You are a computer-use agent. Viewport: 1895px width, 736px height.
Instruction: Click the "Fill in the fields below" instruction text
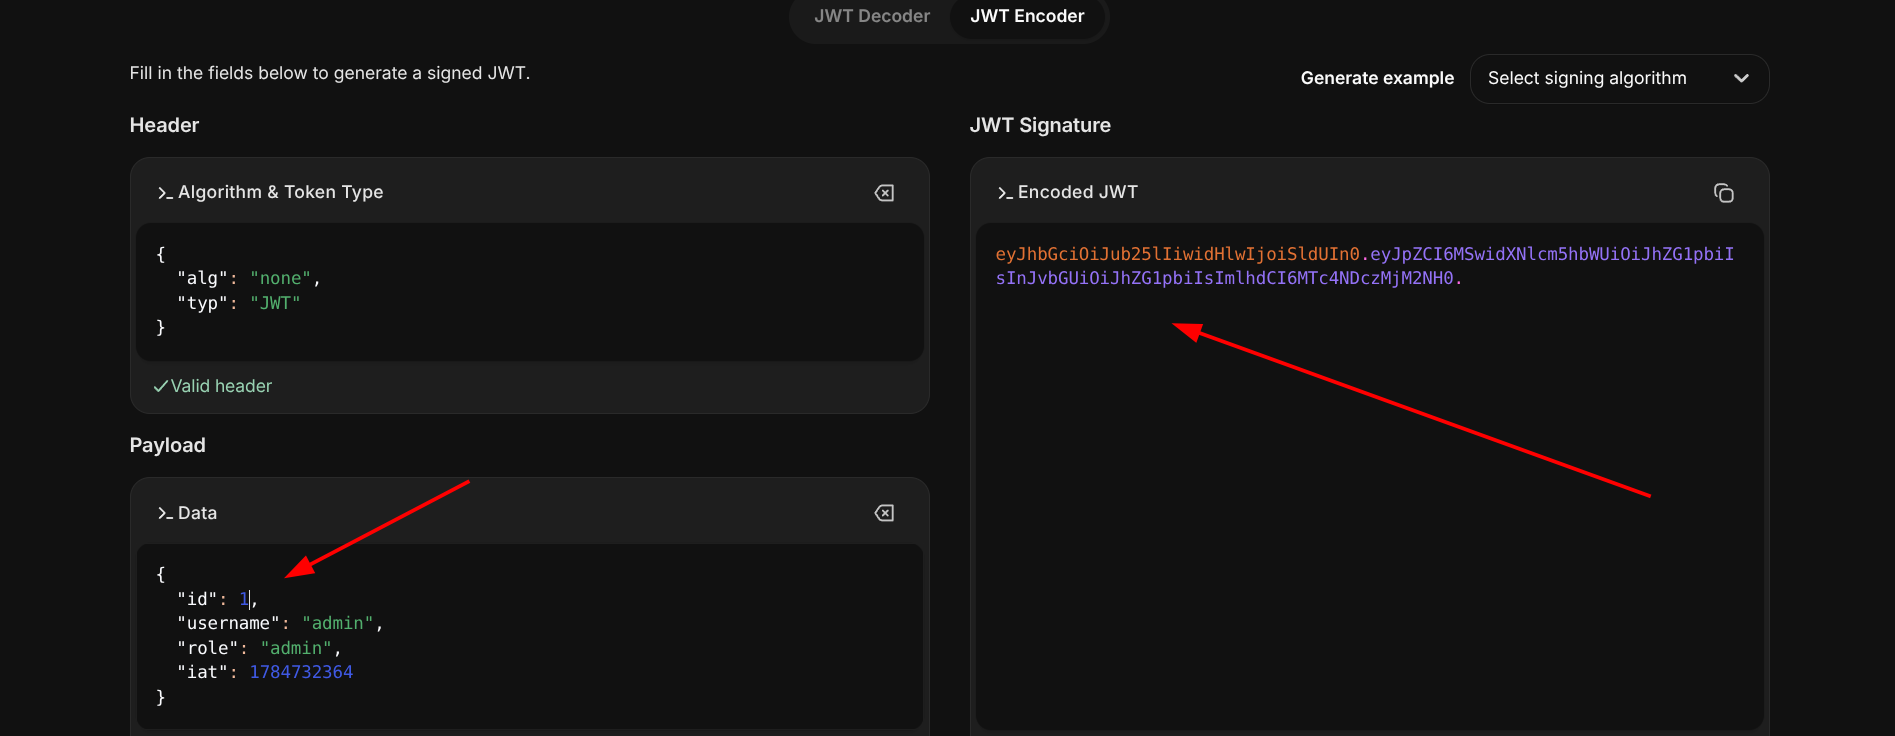pos(330,73)
